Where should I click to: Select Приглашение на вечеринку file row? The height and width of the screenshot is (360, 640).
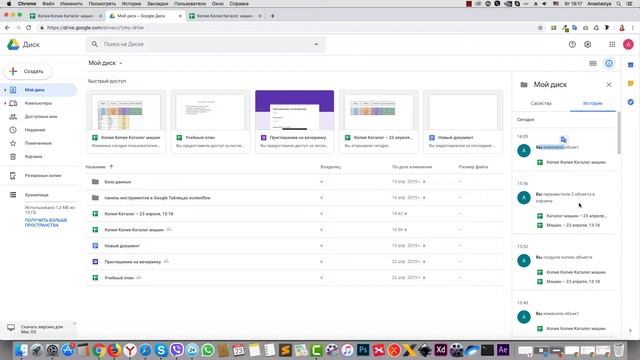294,262
